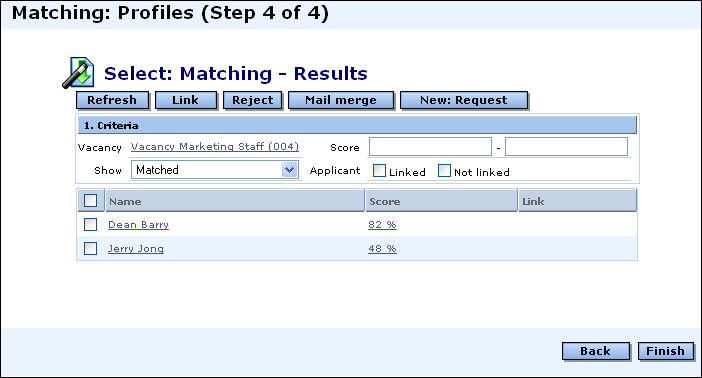Click the minimum Score input field
Image resolution: width=702 pixels, height=378 pixels.
click(x=430, y=146)
